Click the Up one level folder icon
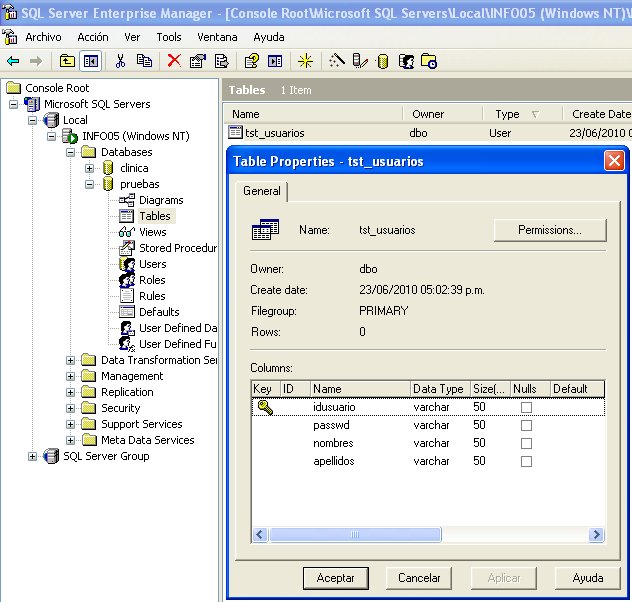This screenshot has width=632, height=602. [67, 61]
